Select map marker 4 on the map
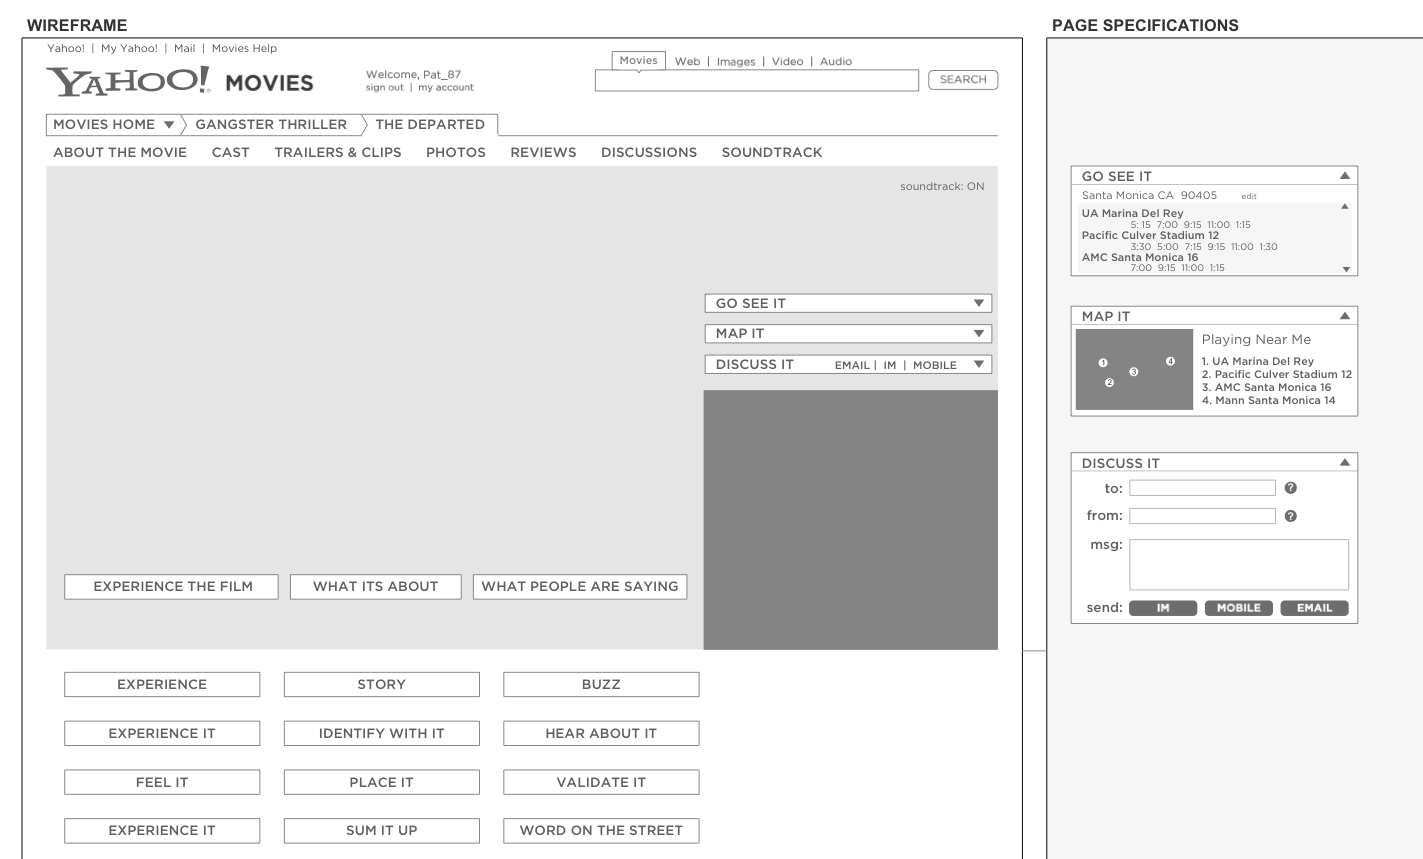This screenshot has width=1423, height=859. (x=1171, y=361)
